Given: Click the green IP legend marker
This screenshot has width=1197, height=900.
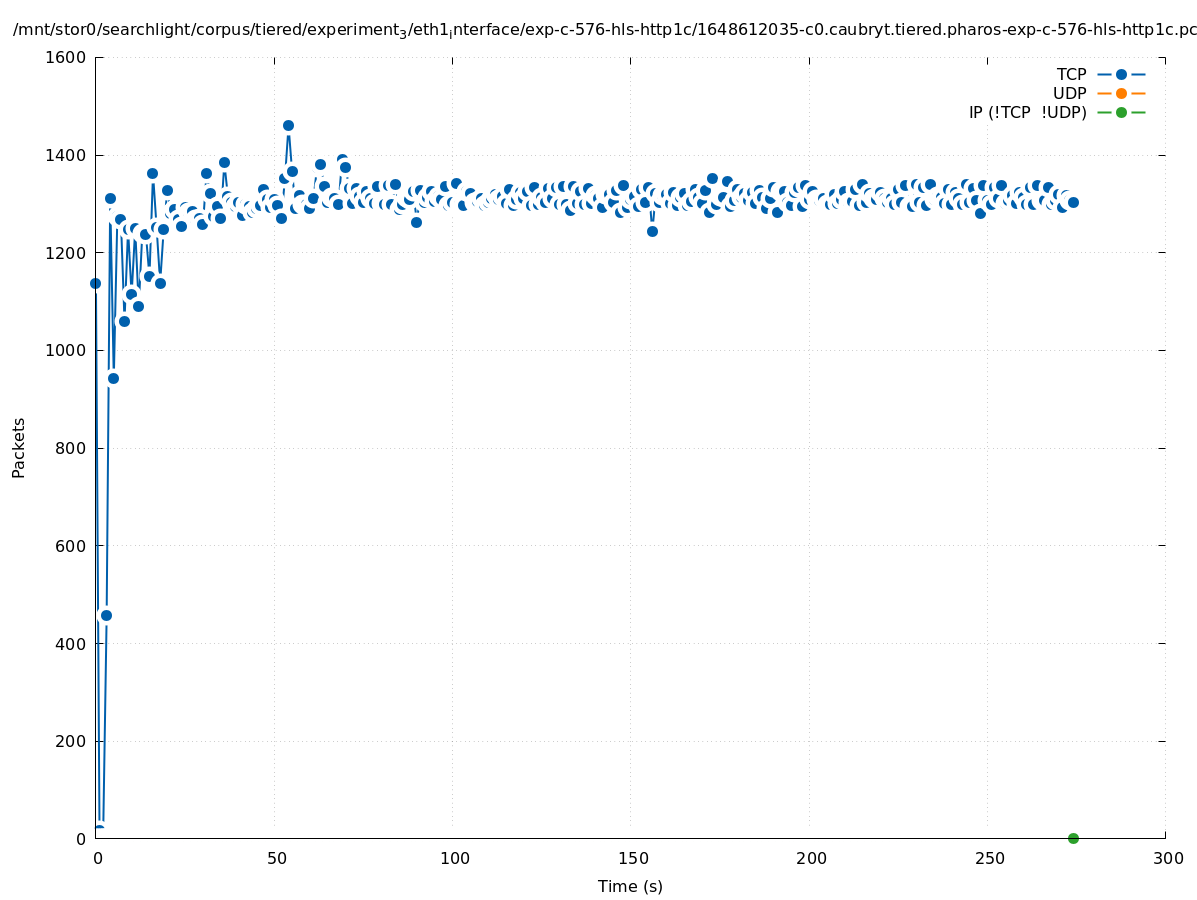Looking at the screenshot, I should click(x=1121, y=112).
